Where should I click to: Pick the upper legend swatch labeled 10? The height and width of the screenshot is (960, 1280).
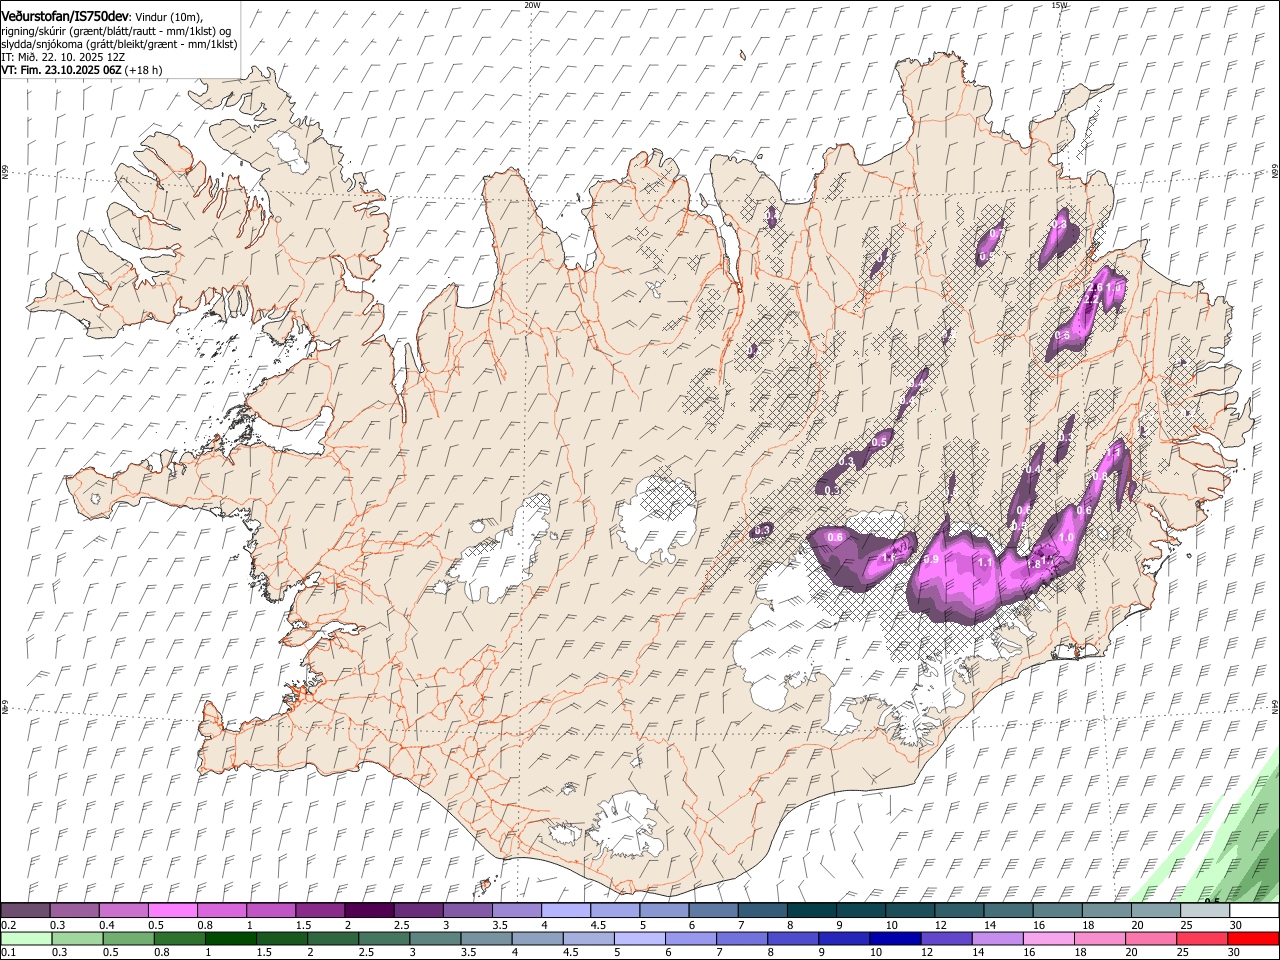point(910,910)
